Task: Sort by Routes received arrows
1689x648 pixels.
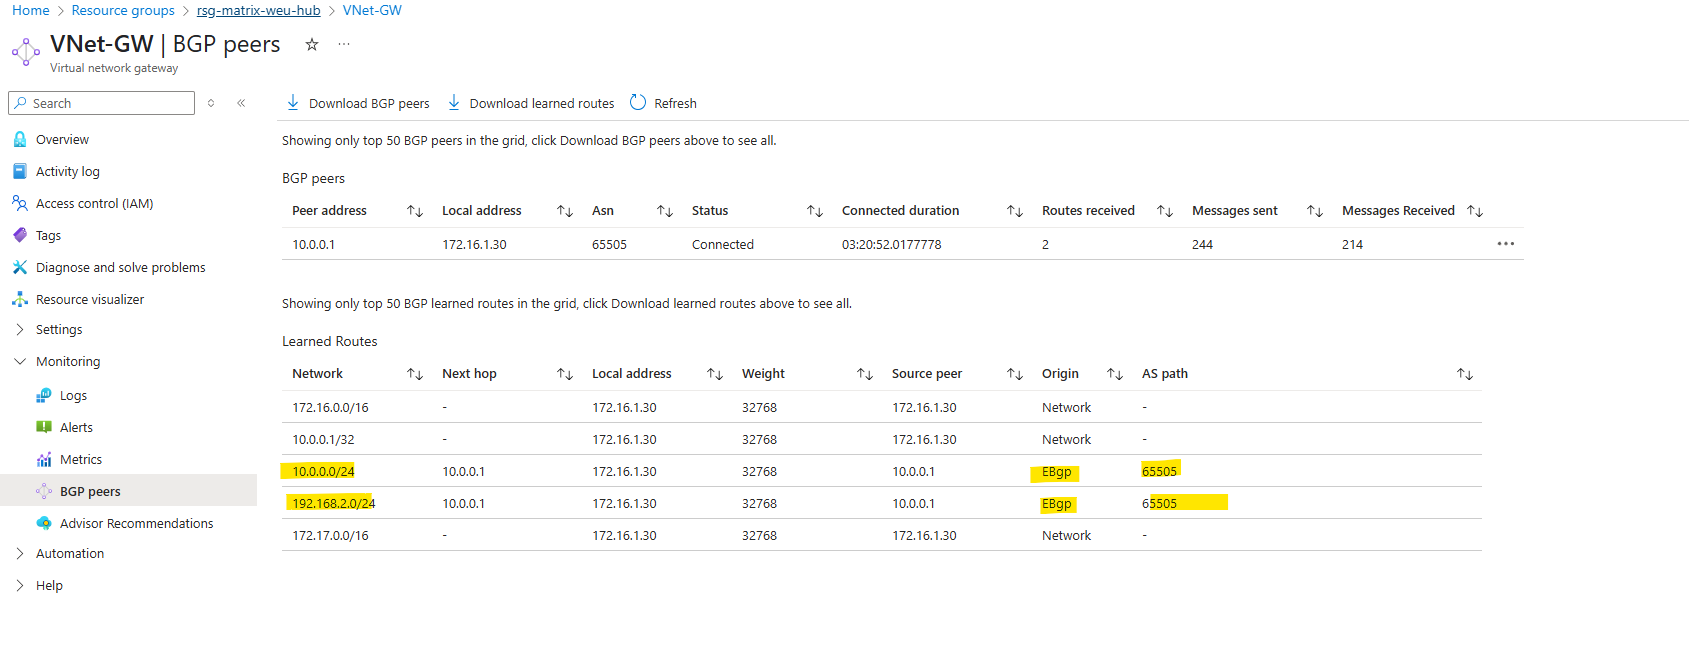Action: point(1165,211)
